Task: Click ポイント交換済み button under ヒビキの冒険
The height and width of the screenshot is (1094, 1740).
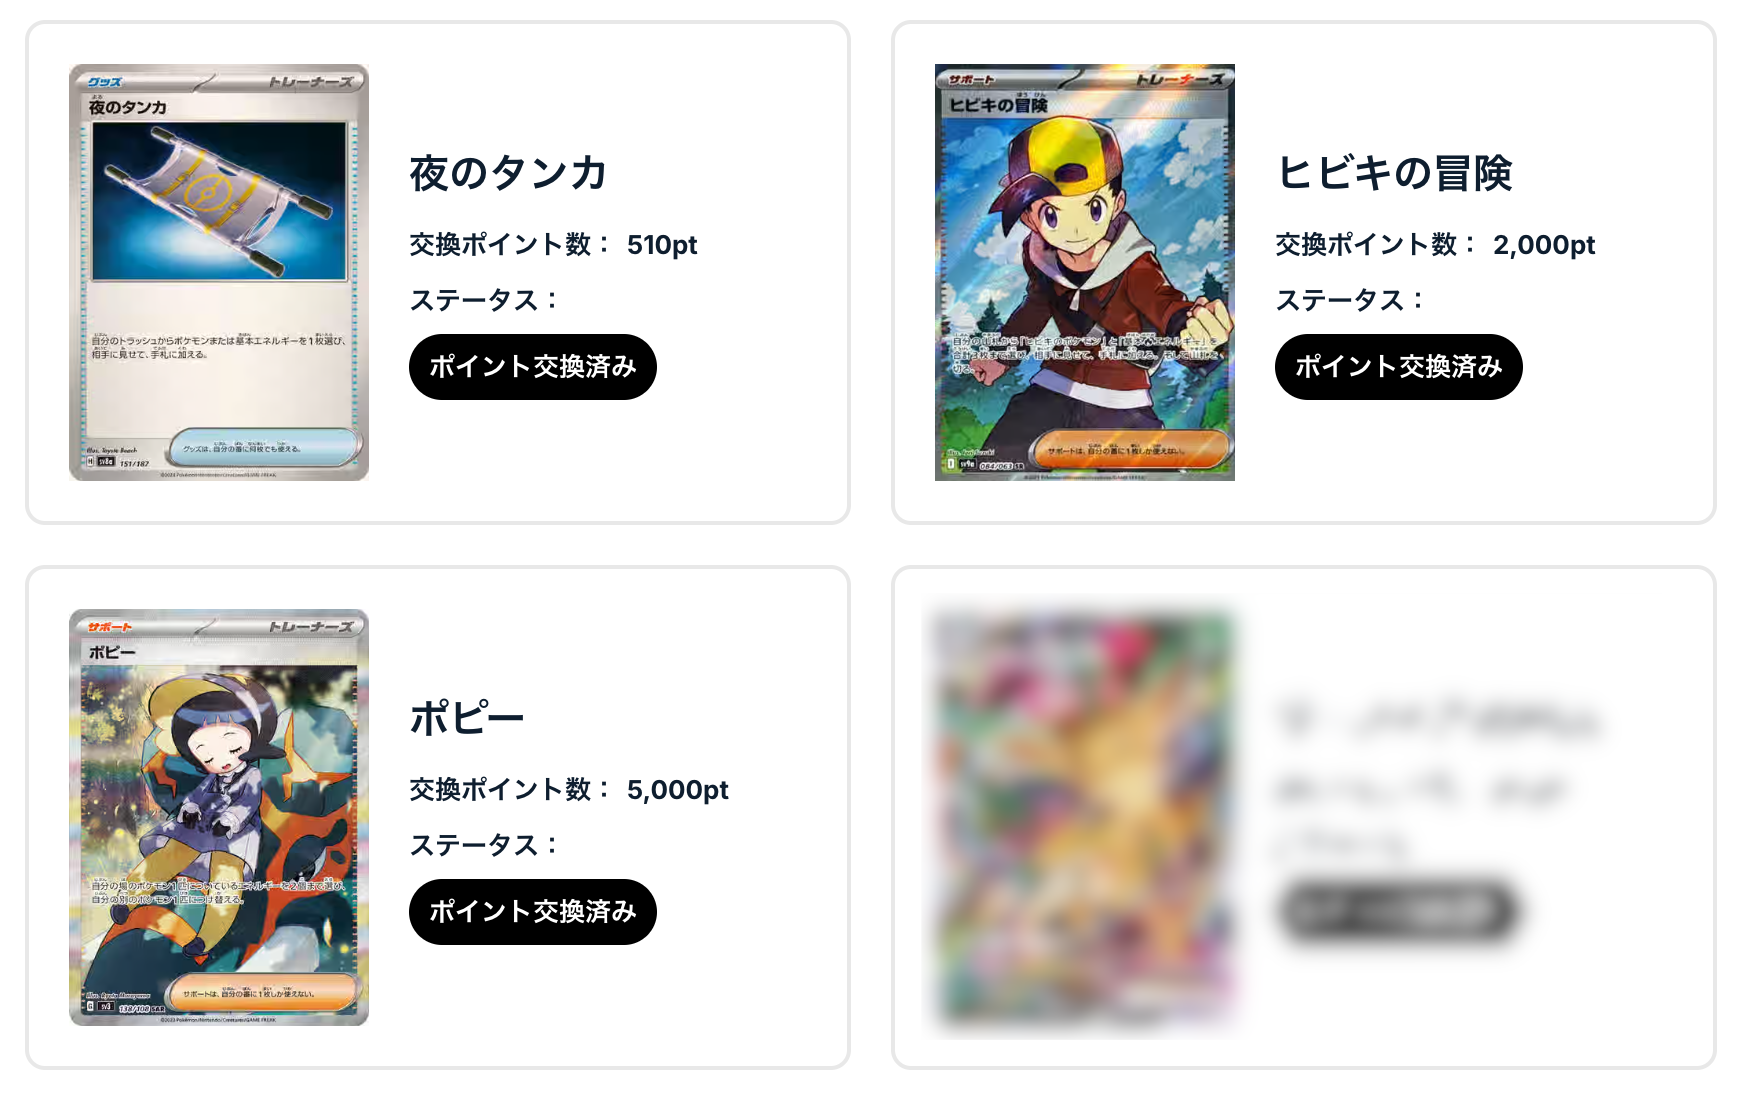Action: [x=1399, y=367]
